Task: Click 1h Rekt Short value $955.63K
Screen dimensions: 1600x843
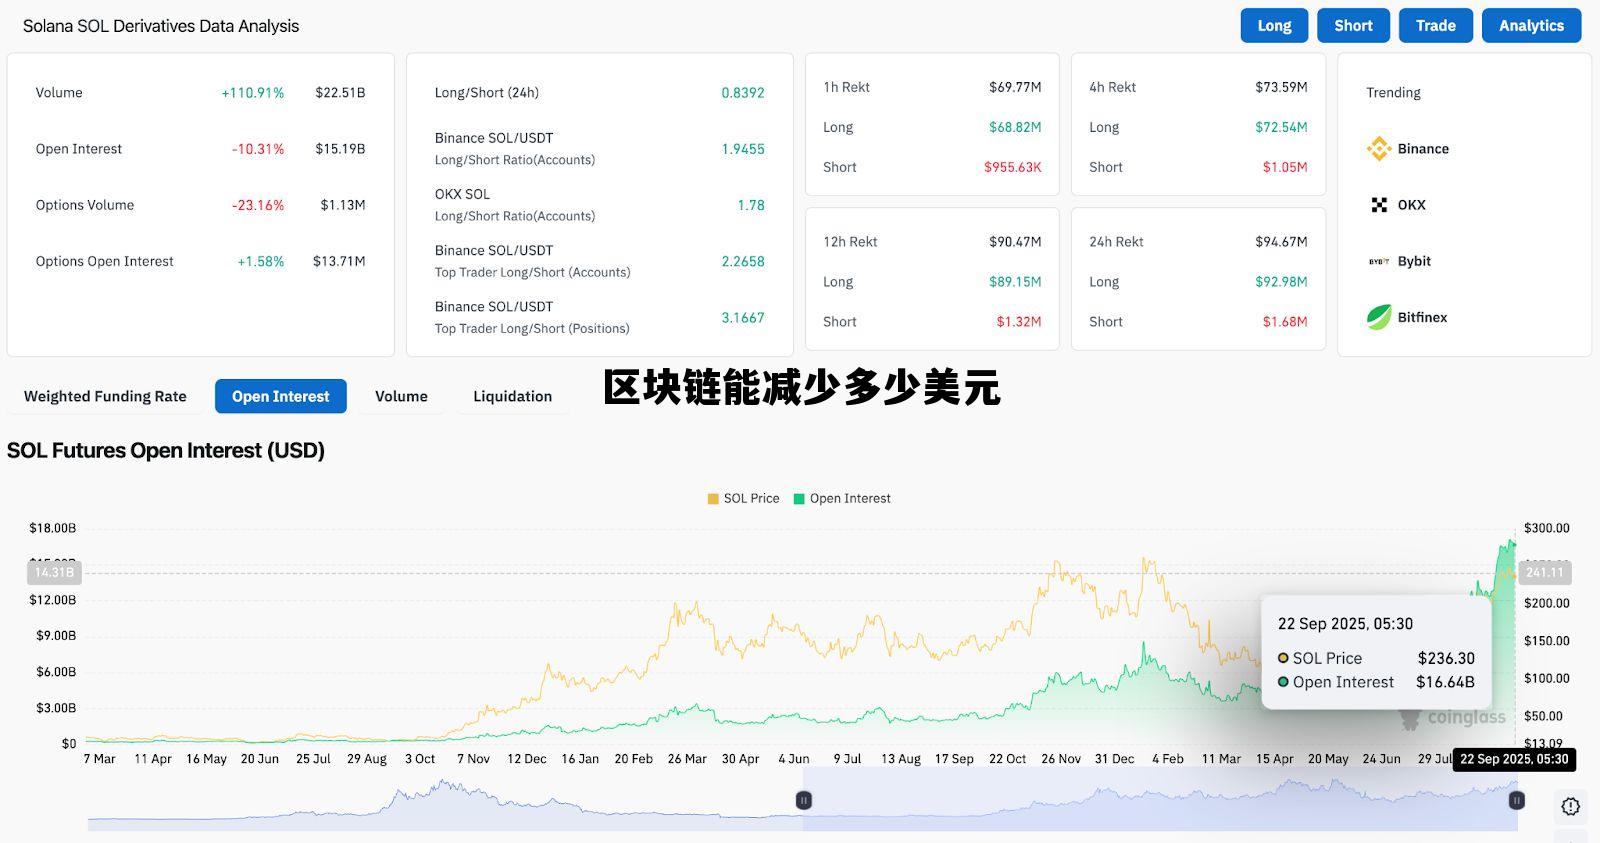Action: (x=1013, y=167)
